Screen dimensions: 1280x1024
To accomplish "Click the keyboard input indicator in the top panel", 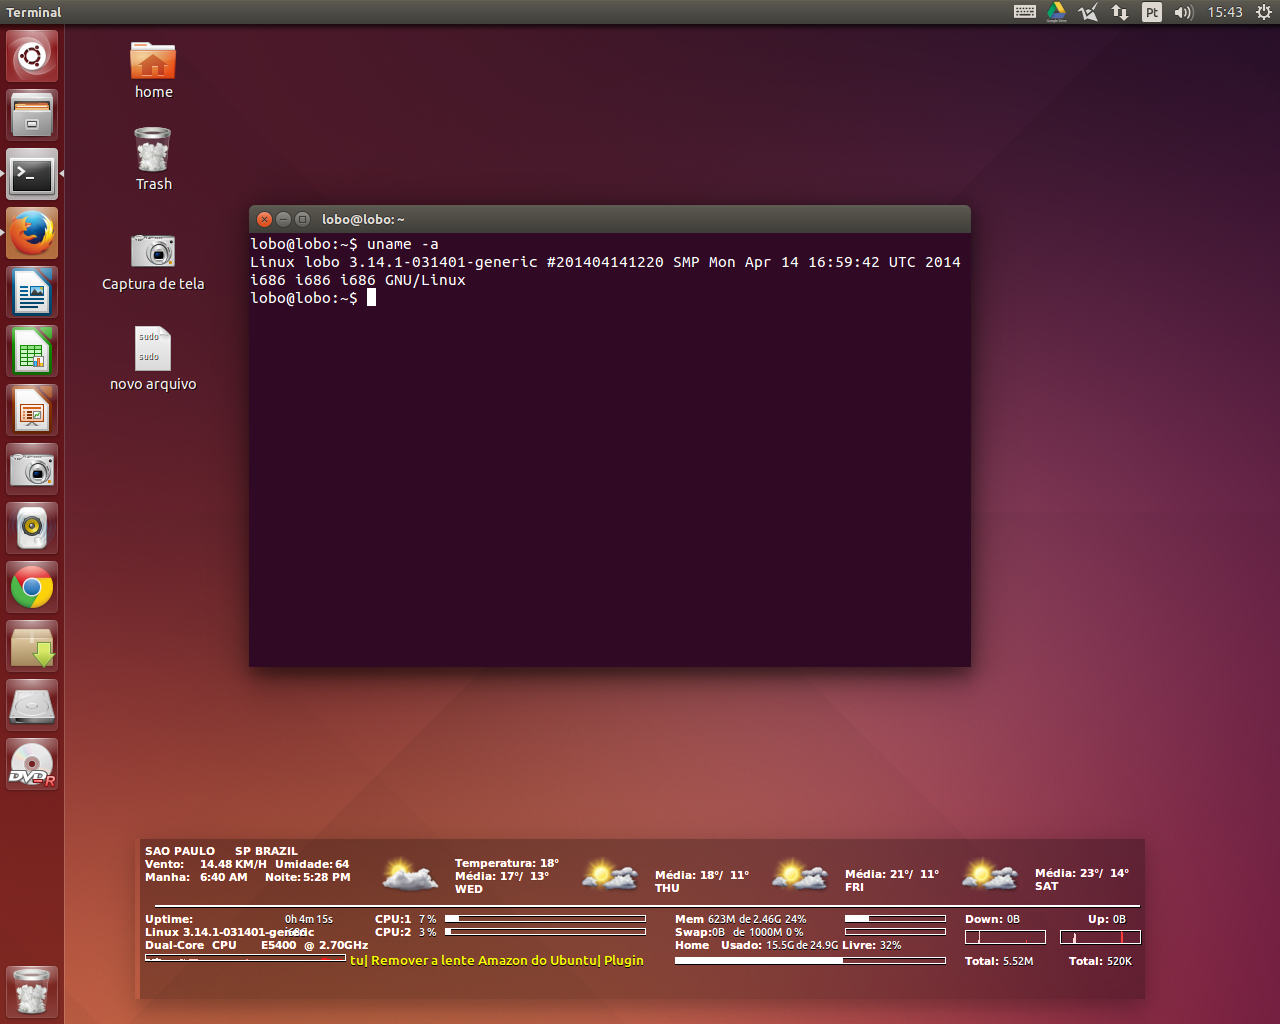I will 1024,12.
